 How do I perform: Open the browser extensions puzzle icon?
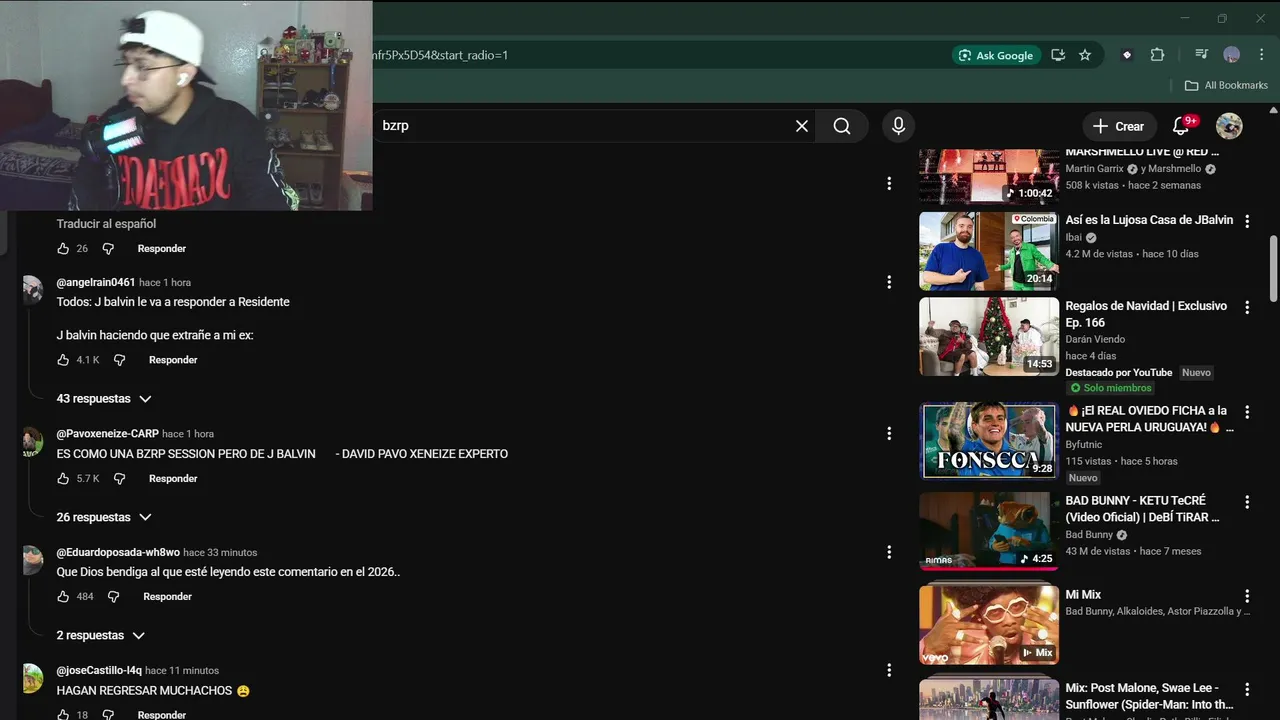[x=1157, y=55]
